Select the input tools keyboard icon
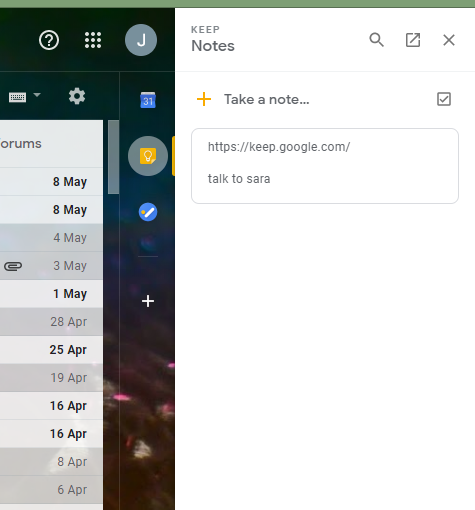This screenshot has width=475, height=510. (17, 97)
